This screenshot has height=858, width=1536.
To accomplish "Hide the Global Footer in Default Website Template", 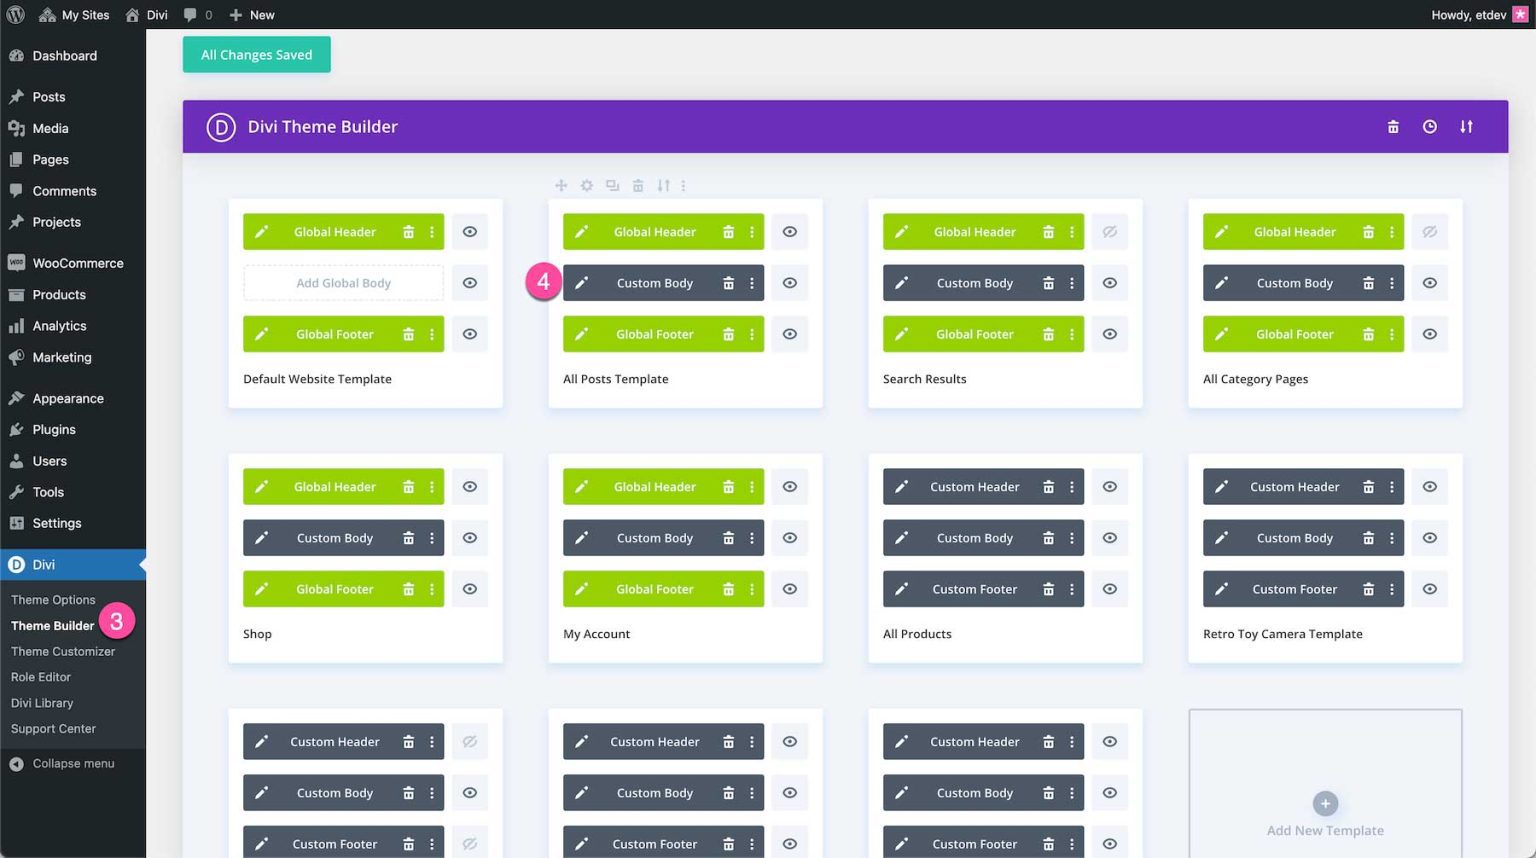I will [x=469, y=333].
